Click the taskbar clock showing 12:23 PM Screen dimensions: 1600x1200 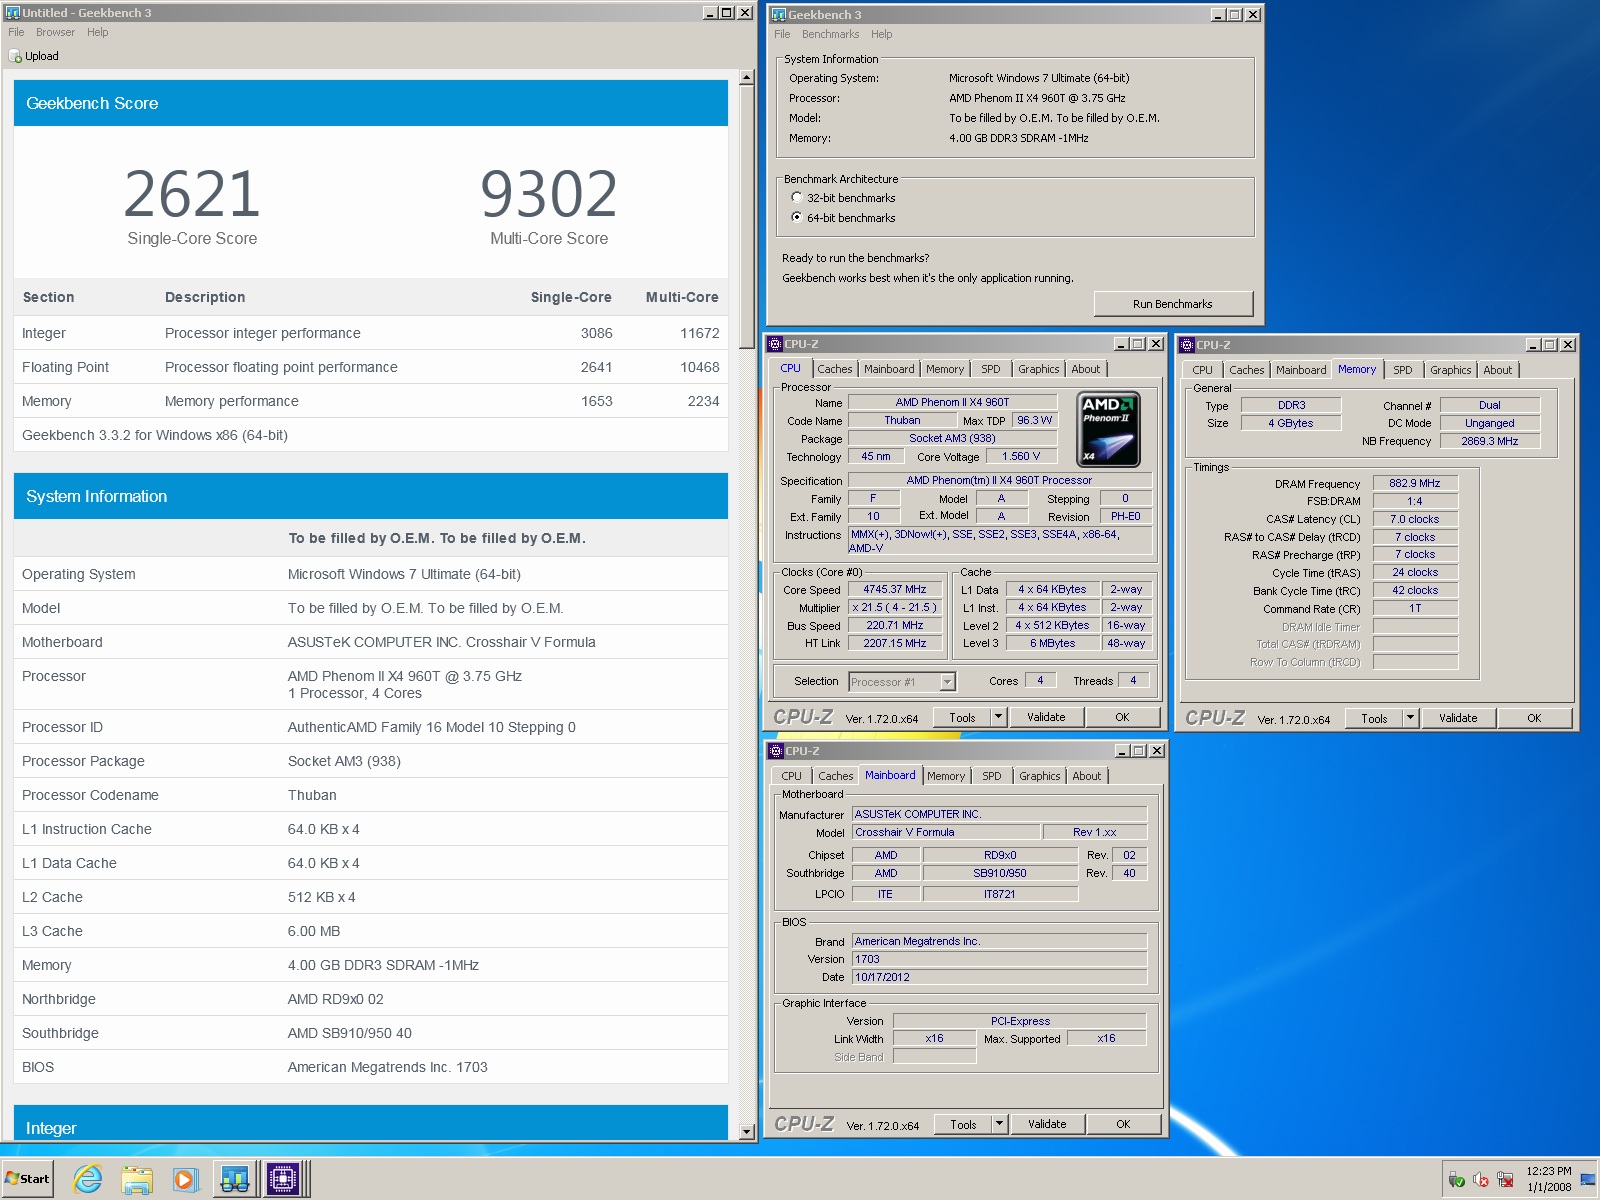coord(1549,1179)
